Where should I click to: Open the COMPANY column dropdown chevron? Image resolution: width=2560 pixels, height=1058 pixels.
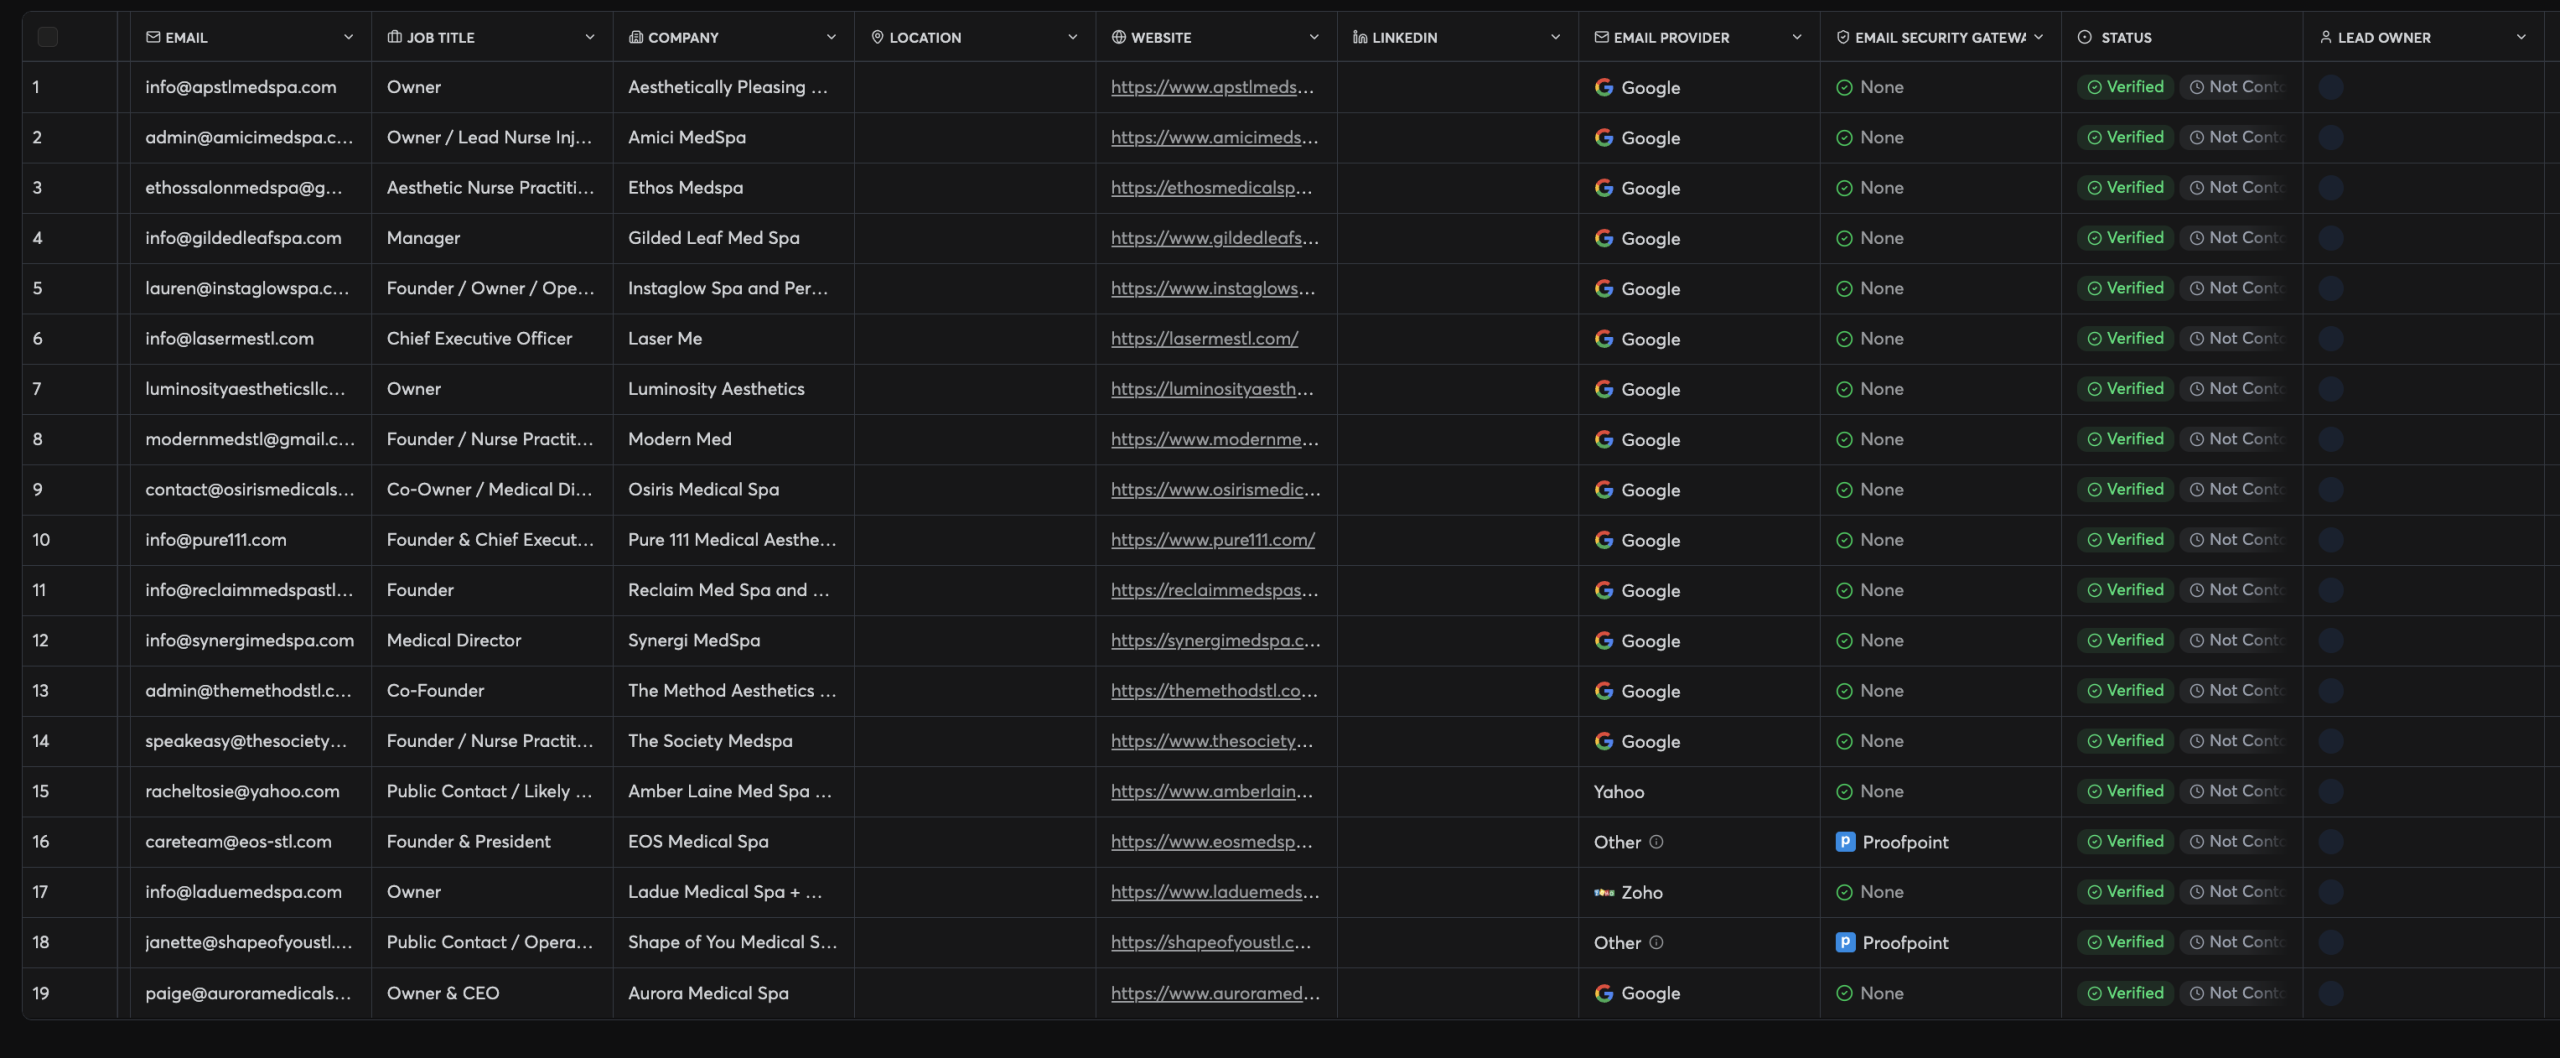point(831,37)
